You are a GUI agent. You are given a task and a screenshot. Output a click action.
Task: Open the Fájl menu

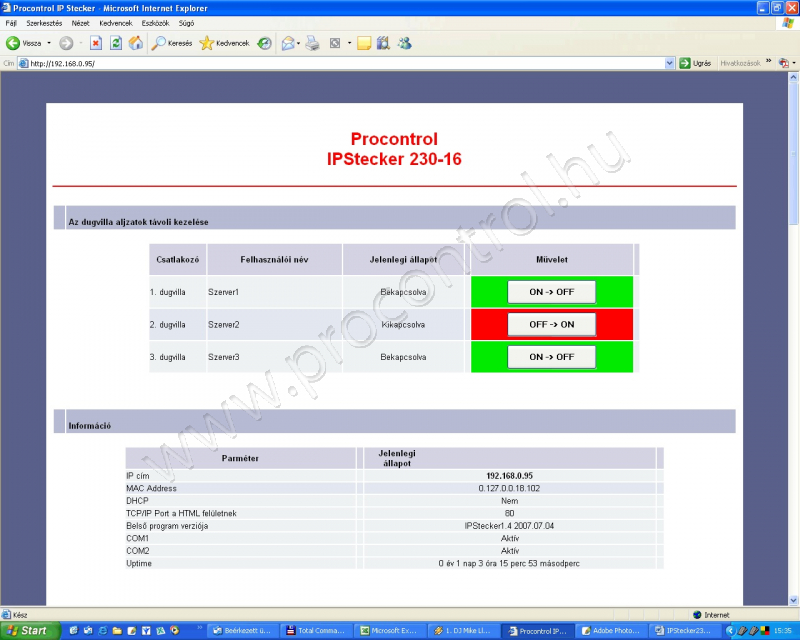click(11, 23)
